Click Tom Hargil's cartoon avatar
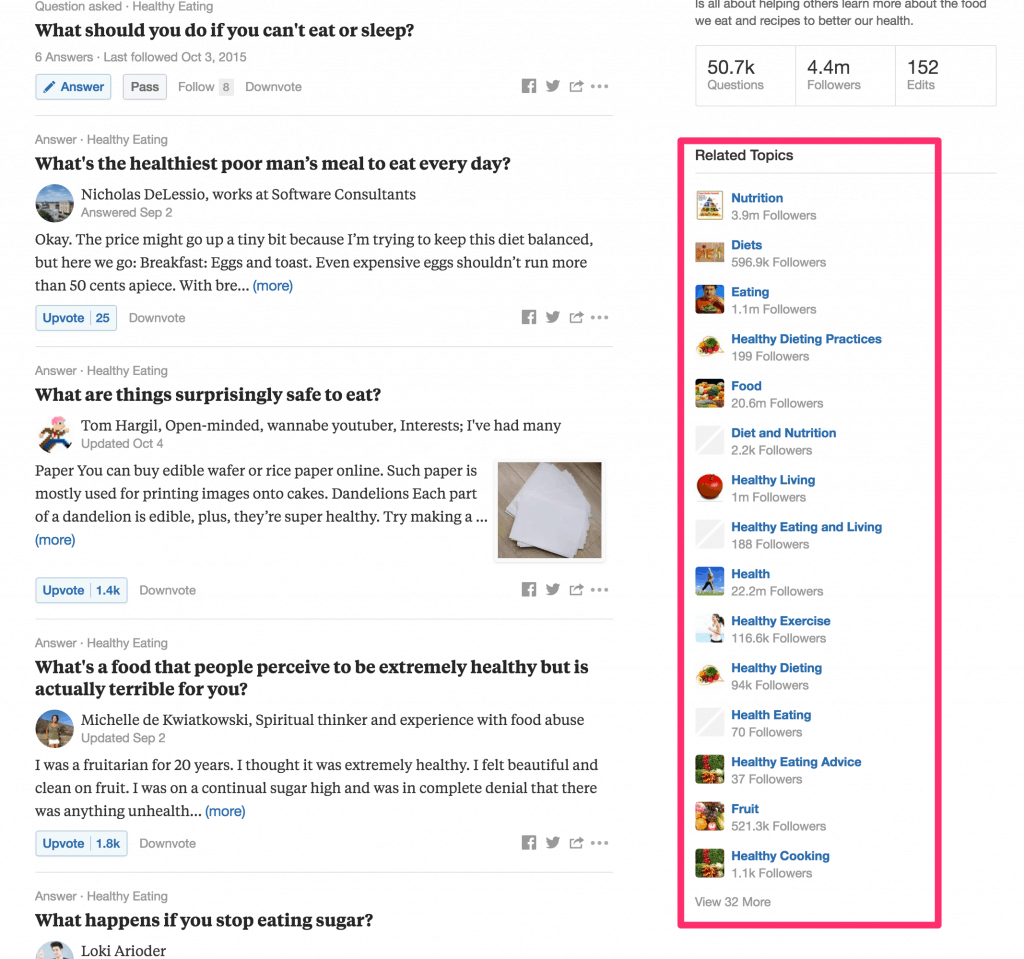The image size is (1024, 959). click(x=54, y=434)
